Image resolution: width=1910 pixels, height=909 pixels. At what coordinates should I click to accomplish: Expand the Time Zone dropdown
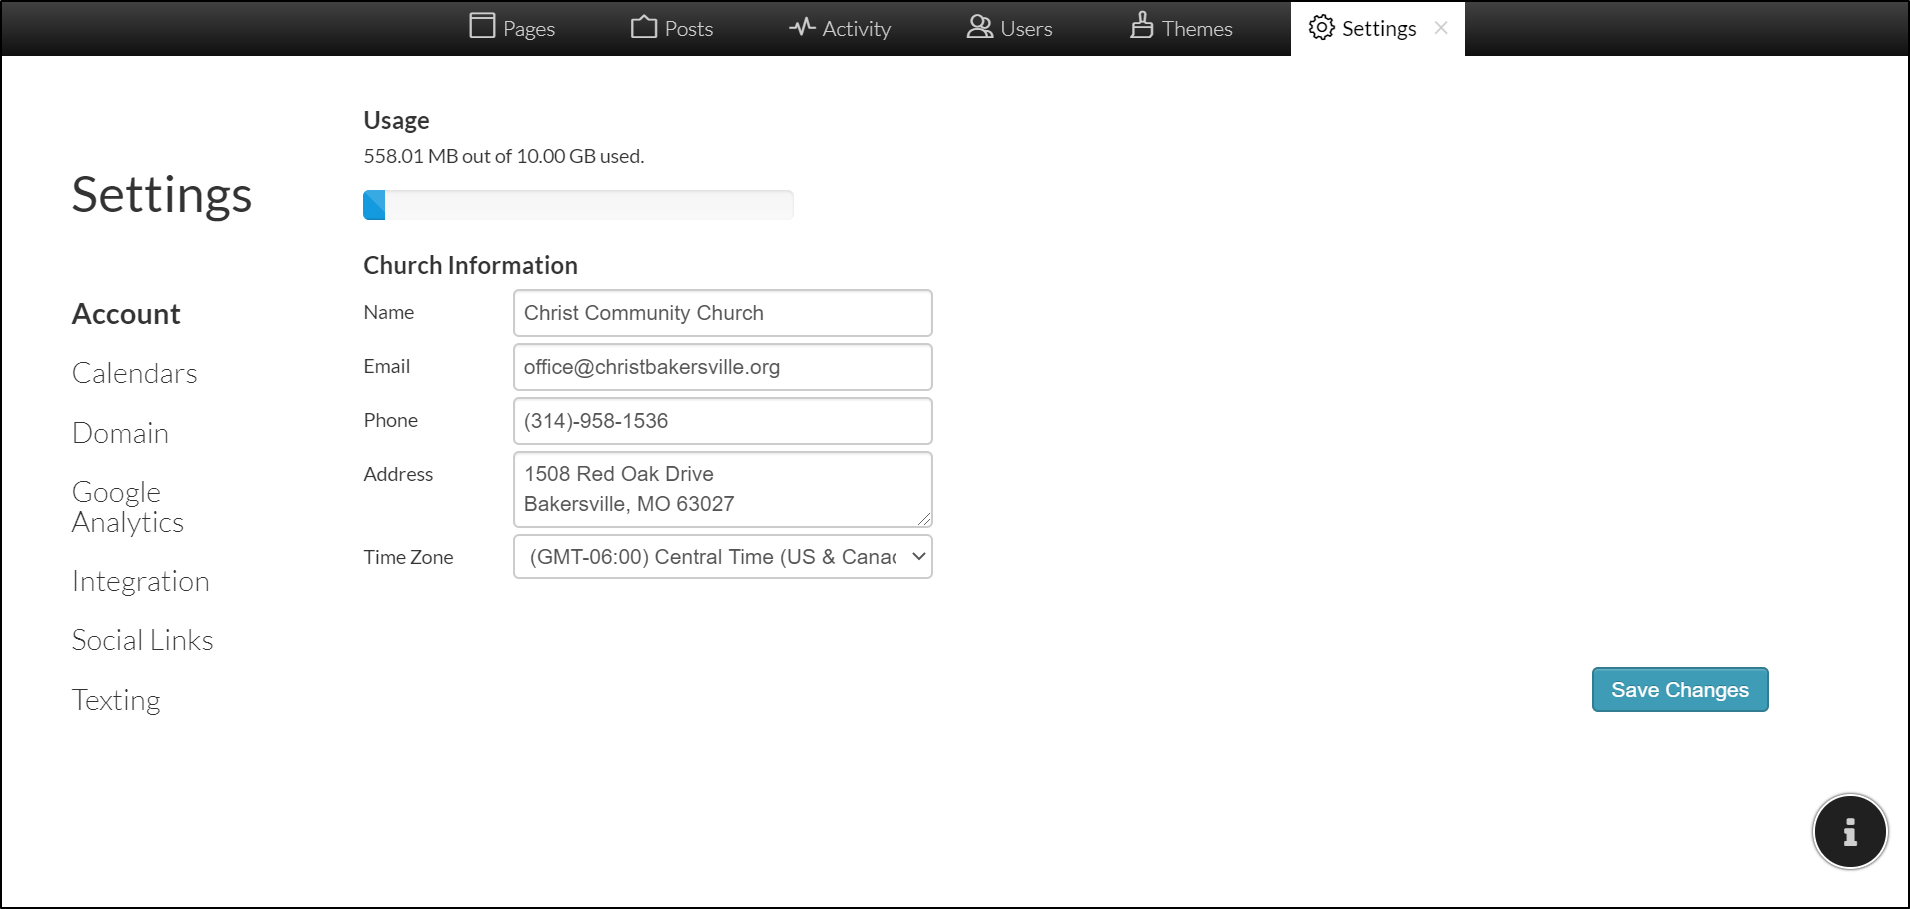tap(722, 557)
